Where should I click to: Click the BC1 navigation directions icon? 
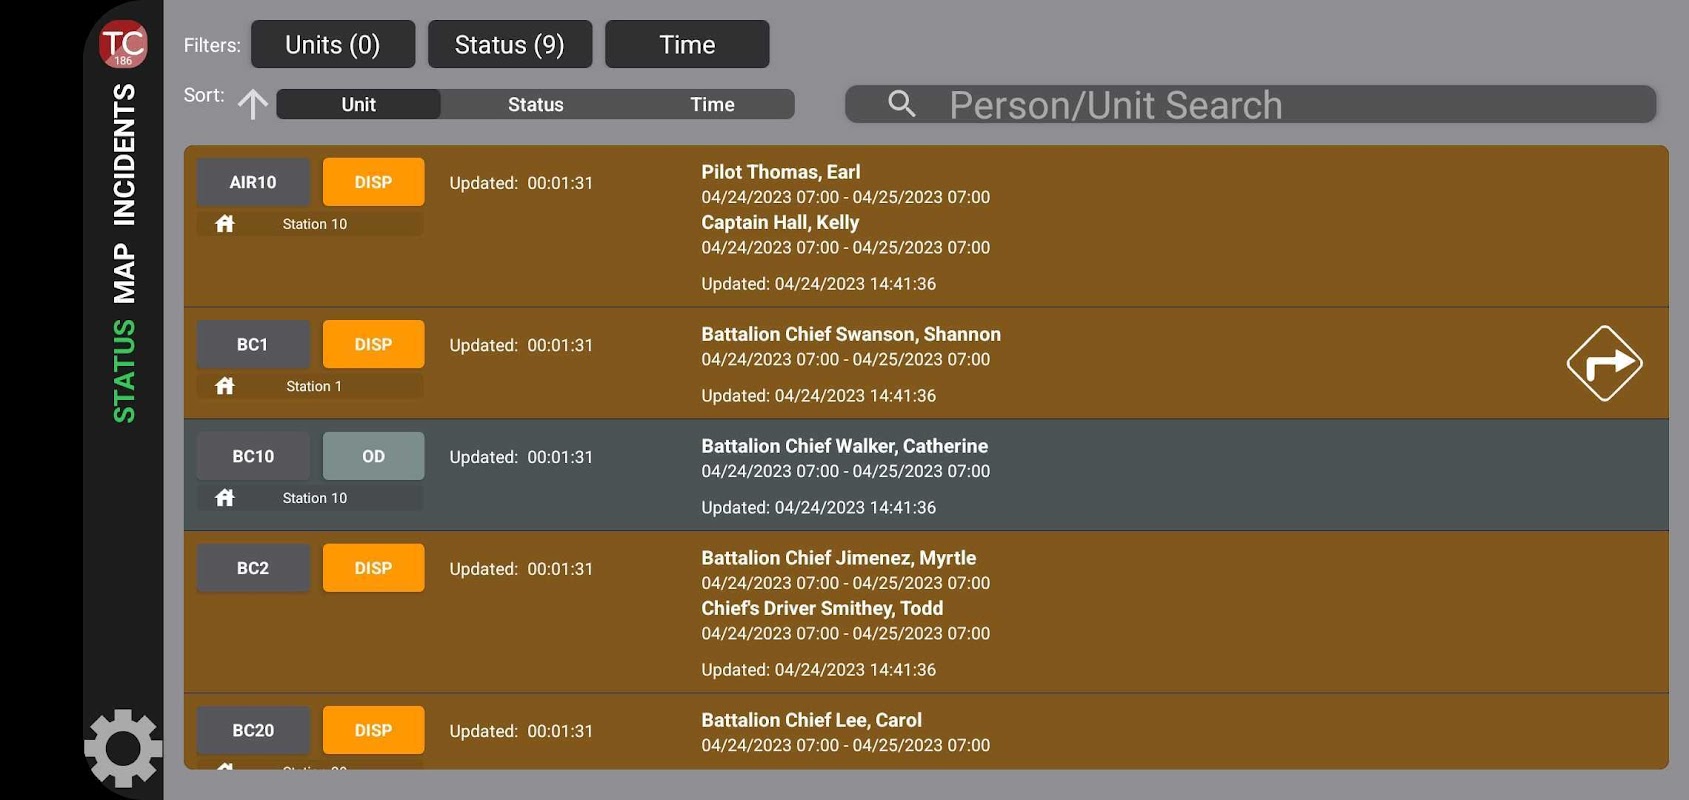[x=1604, y=363]
